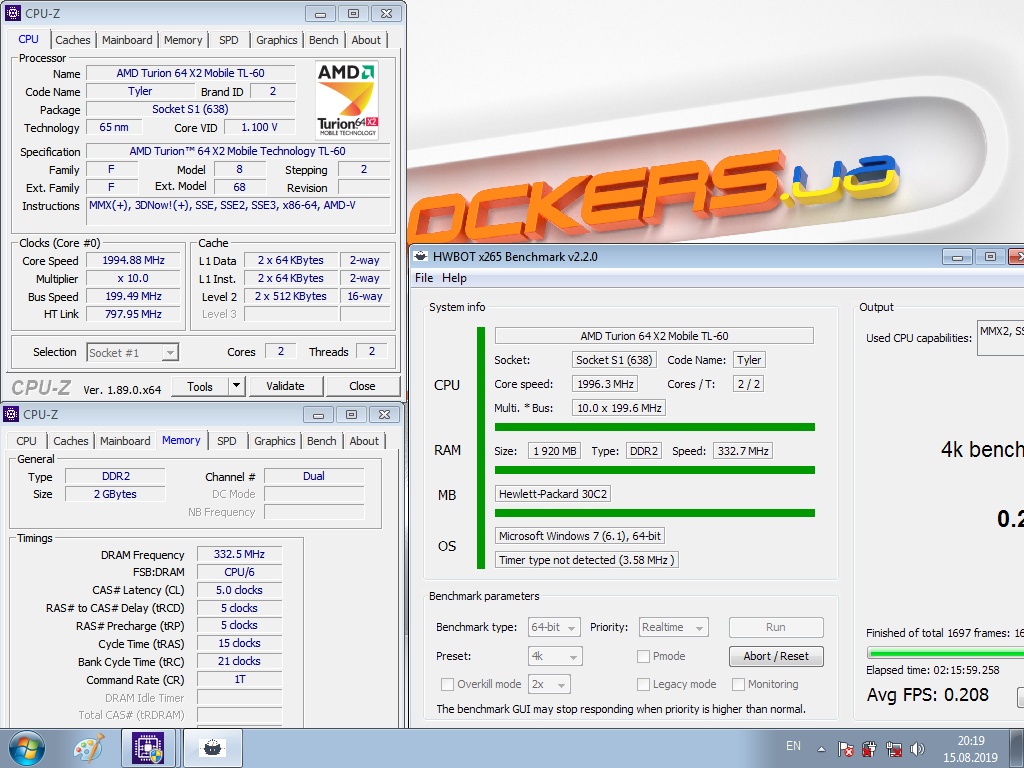Open Paint from the taskbar
This screenshot has width=1024, height=768.
pyautogui.click(x=90, y=748)
